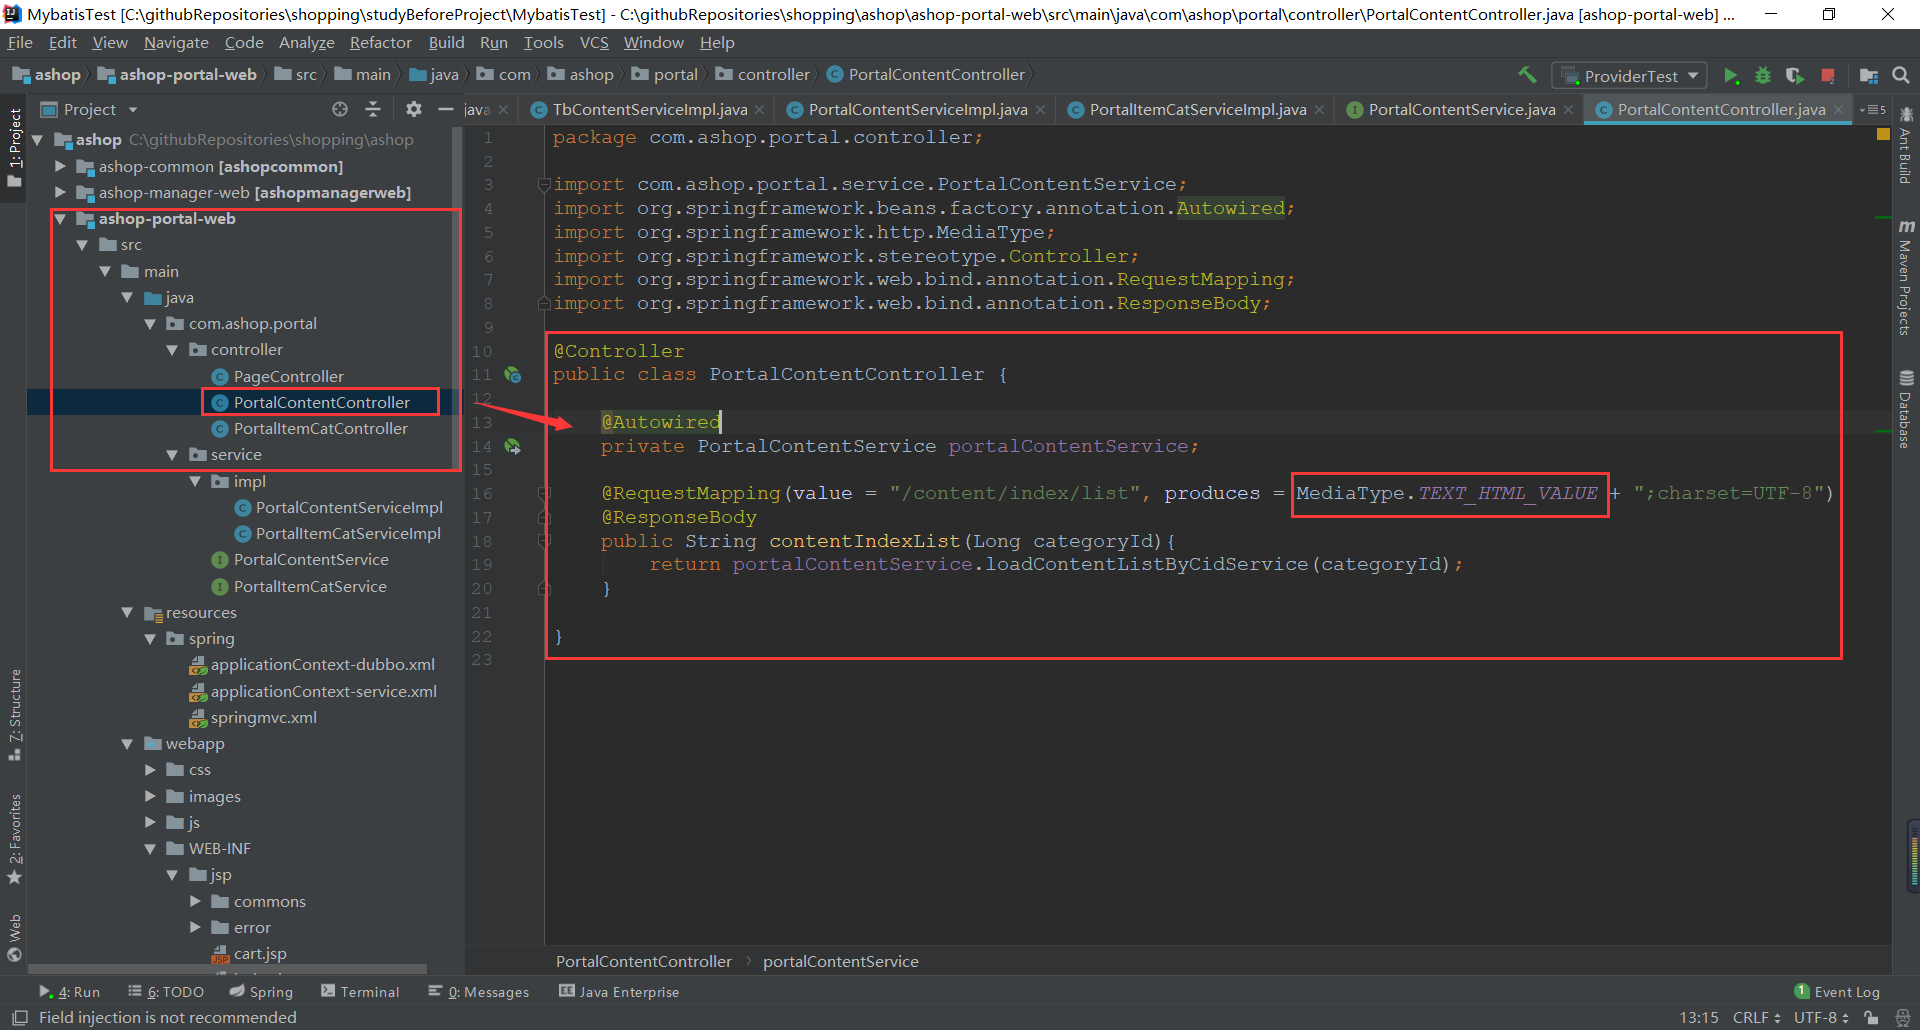Fold the imports block on line 3
The height and width of the screenshot is (1030, 1920).
pos(545,185)
